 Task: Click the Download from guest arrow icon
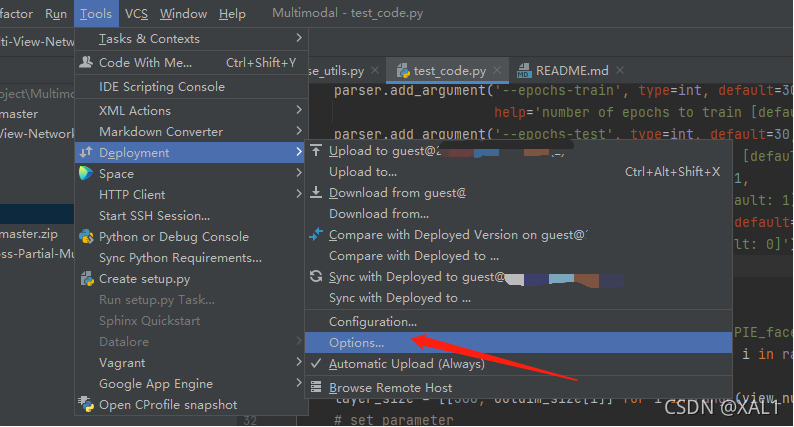[316, 192]
